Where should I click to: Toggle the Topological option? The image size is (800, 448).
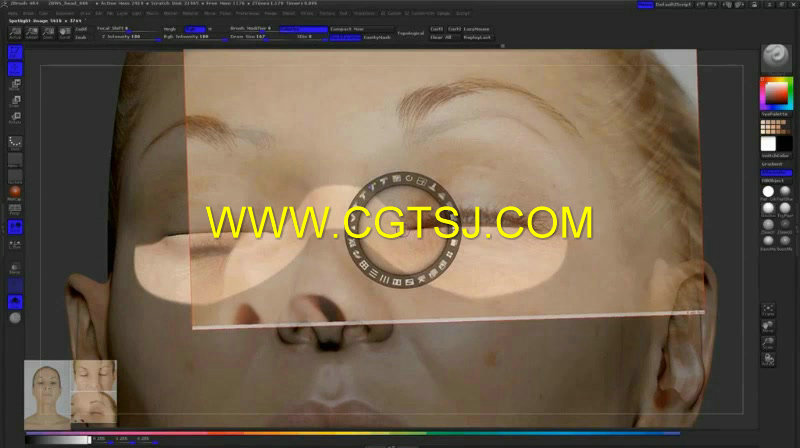(x=411, y=33)
